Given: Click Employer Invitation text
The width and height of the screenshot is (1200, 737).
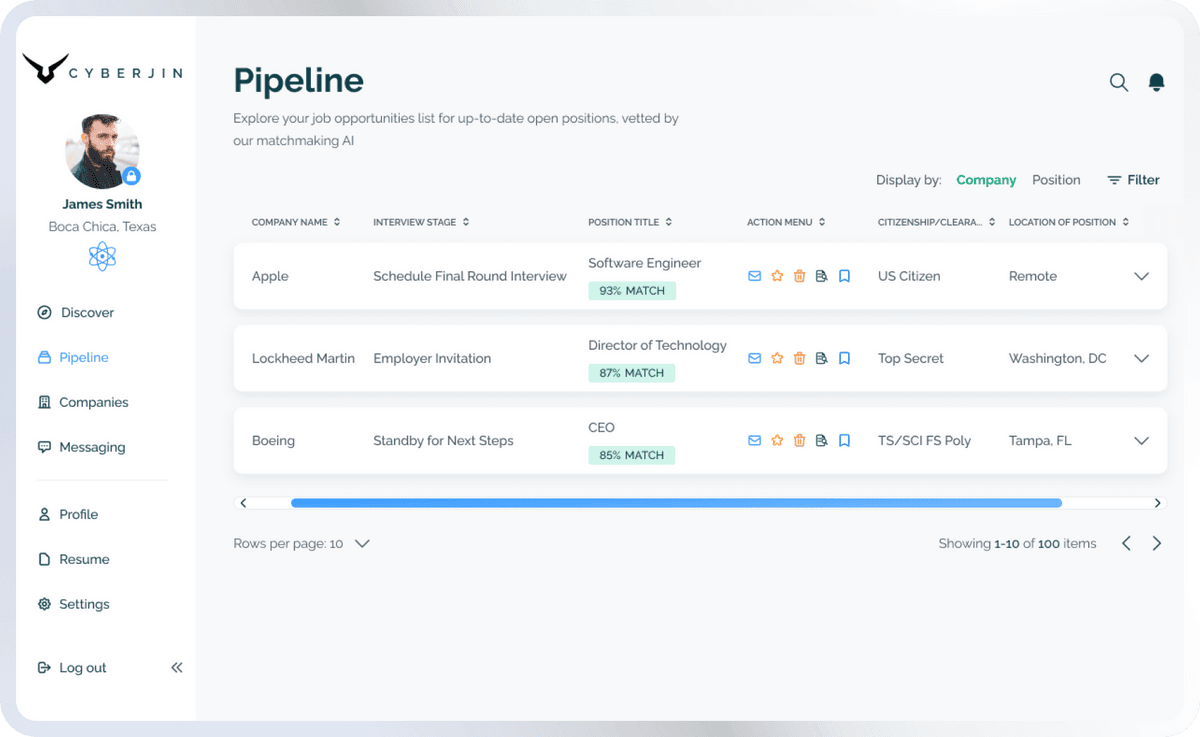Looking at the screenshot, I should [x=432, y=358].
